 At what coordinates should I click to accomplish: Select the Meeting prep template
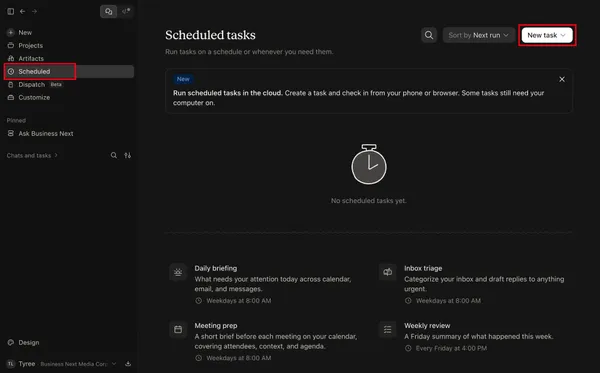(264, 341)
